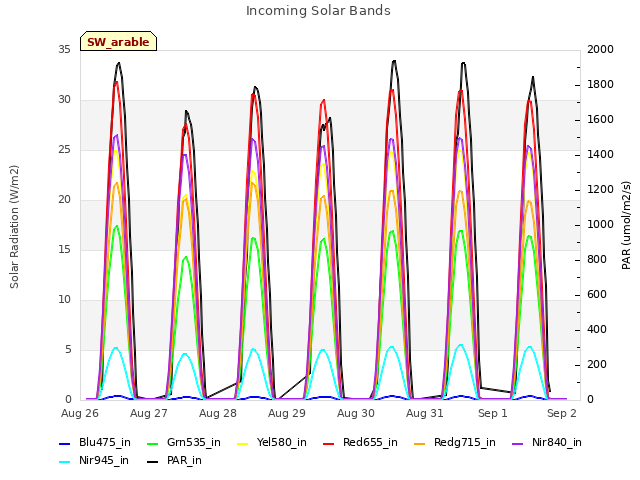Click the Nir840_in legend label
Screen dimensions: 640x480
(x=557, y=442)
